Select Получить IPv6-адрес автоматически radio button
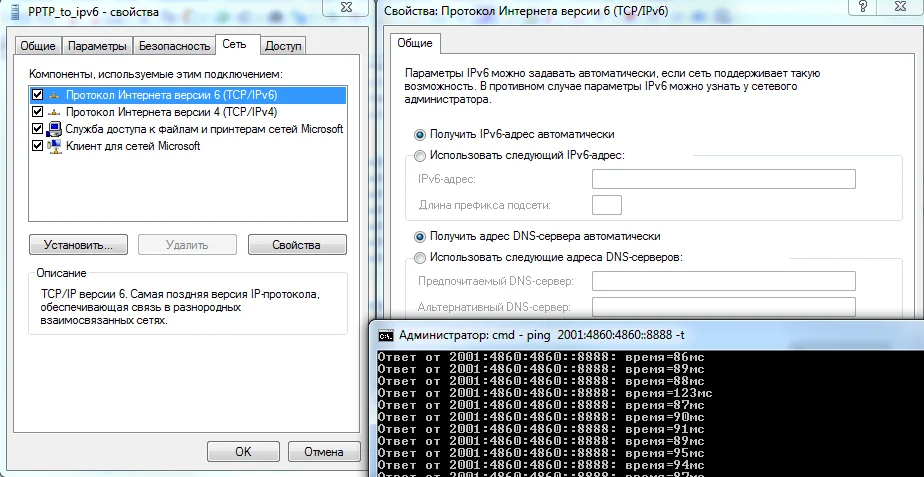 [420, 134]
